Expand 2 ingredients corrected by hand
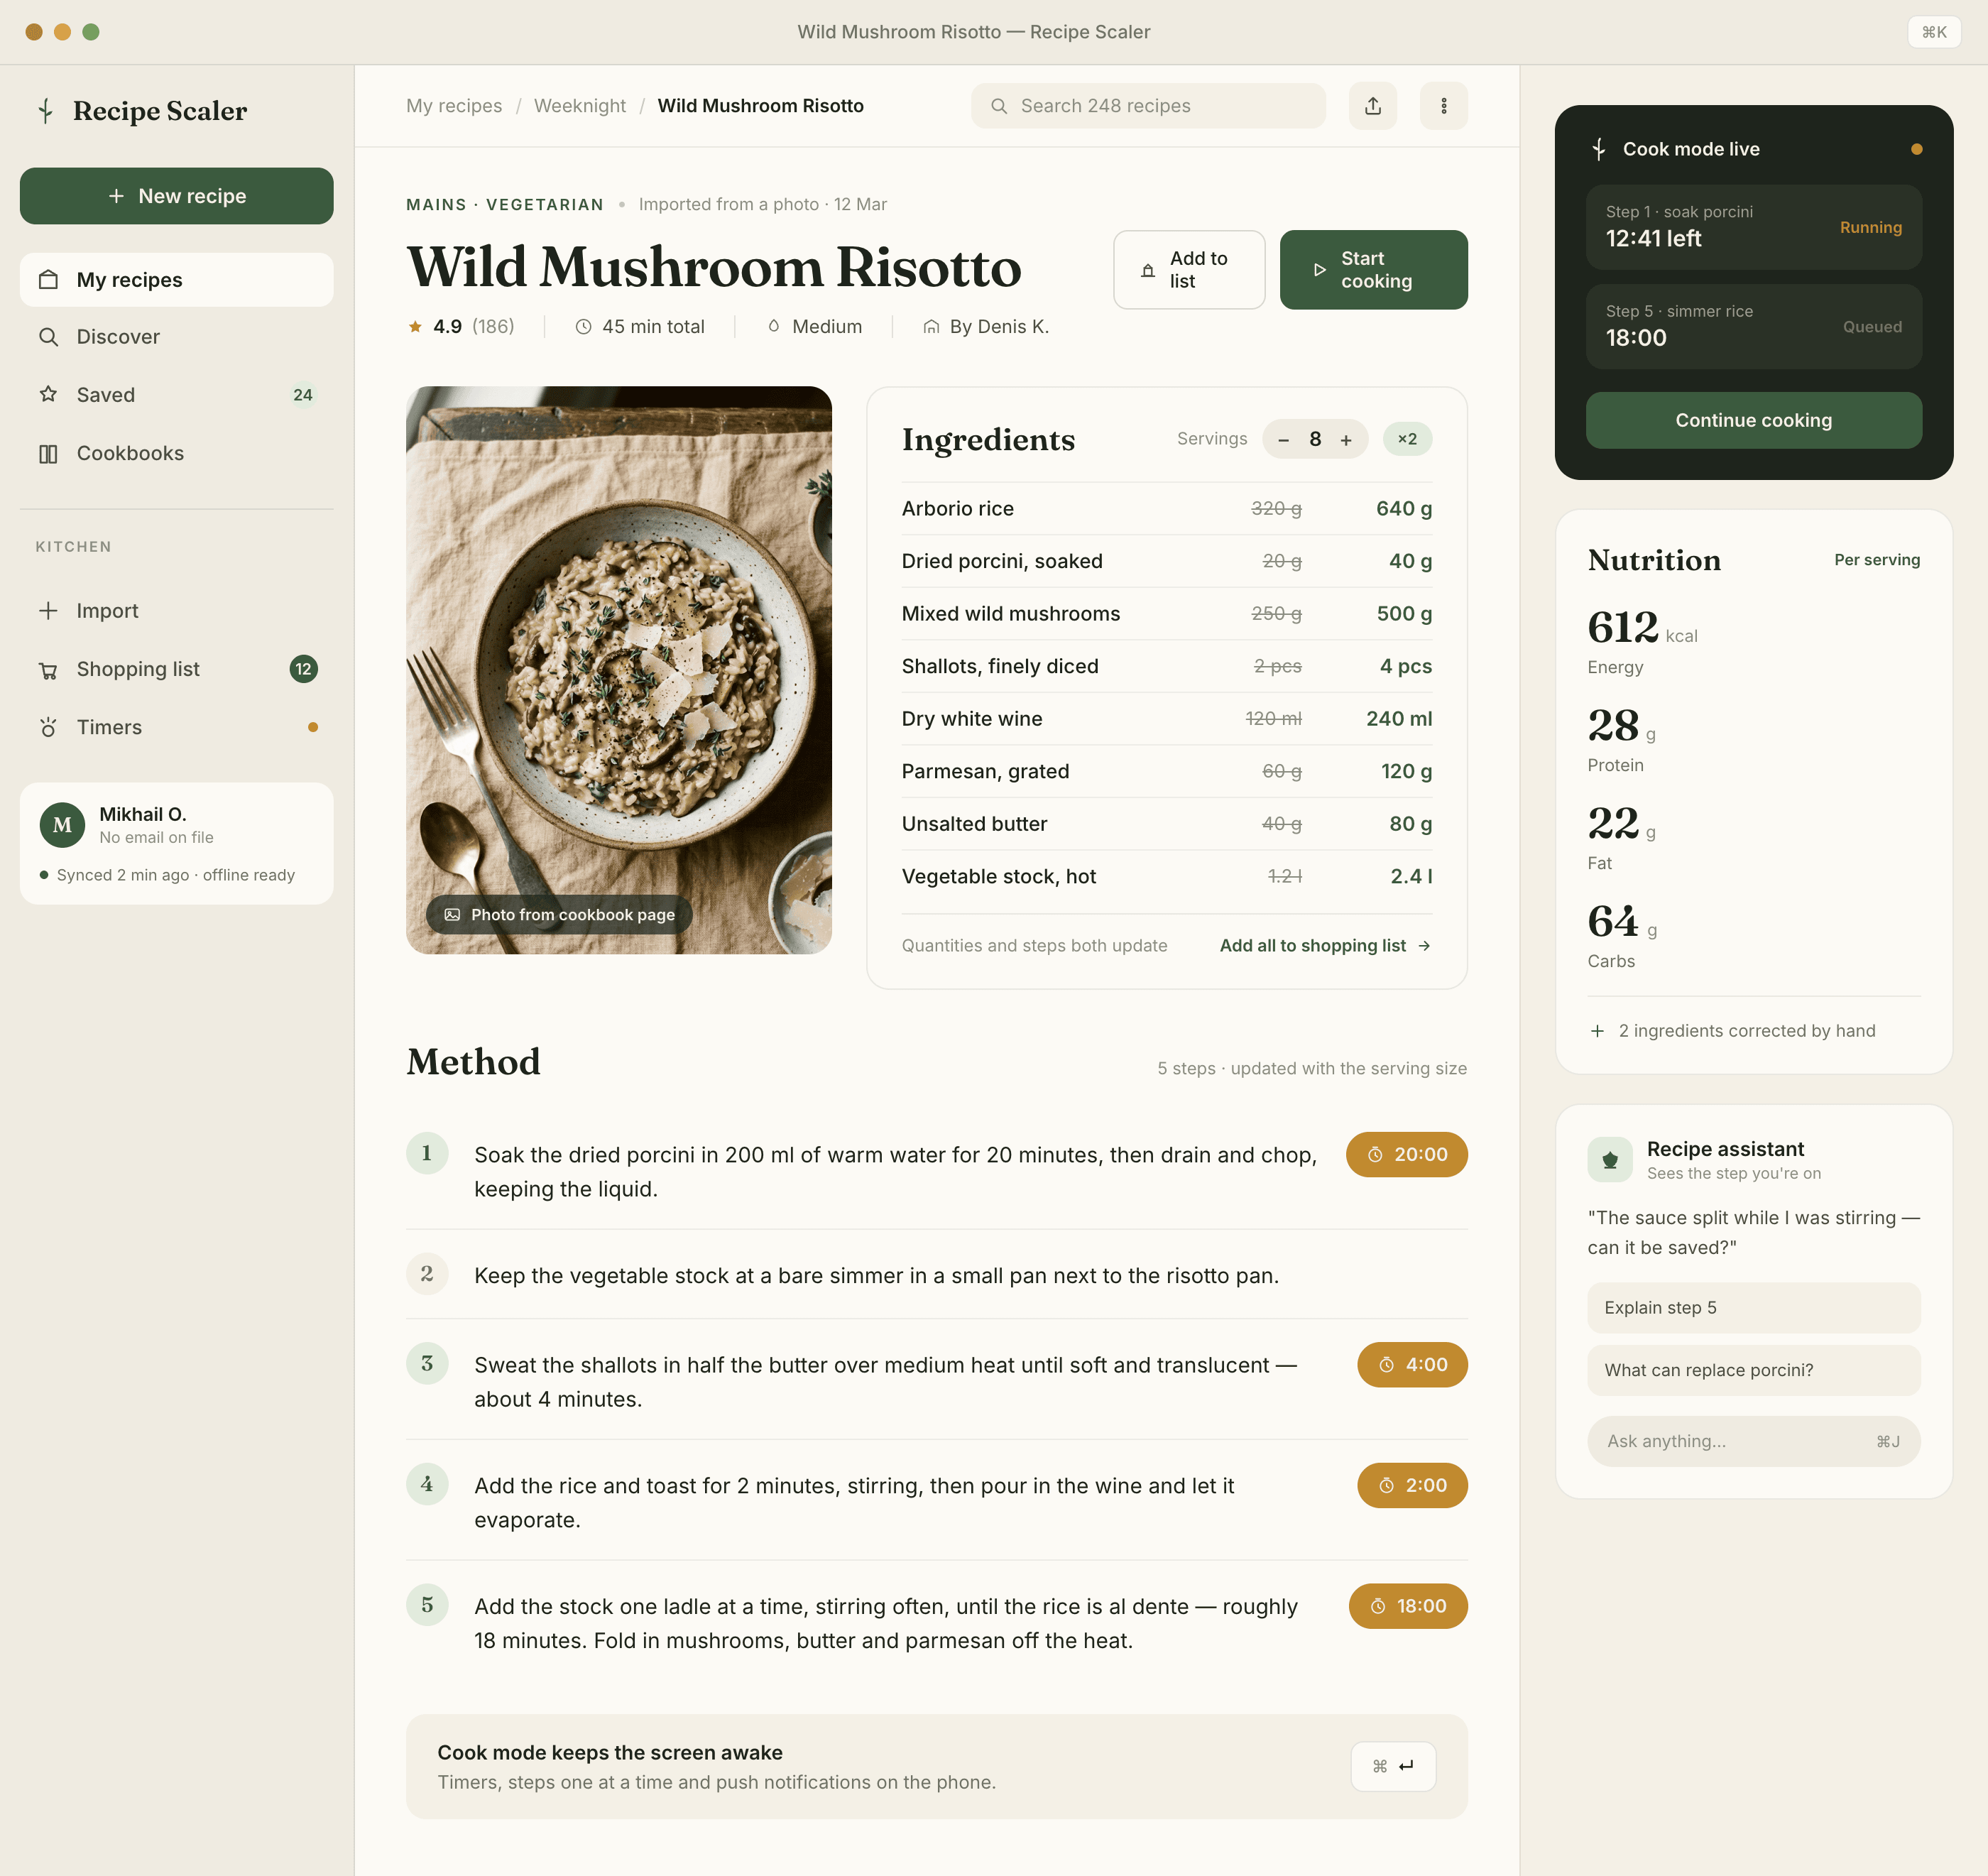This screenshot has width=1988, height=1876. [x=1733, y=1031]
